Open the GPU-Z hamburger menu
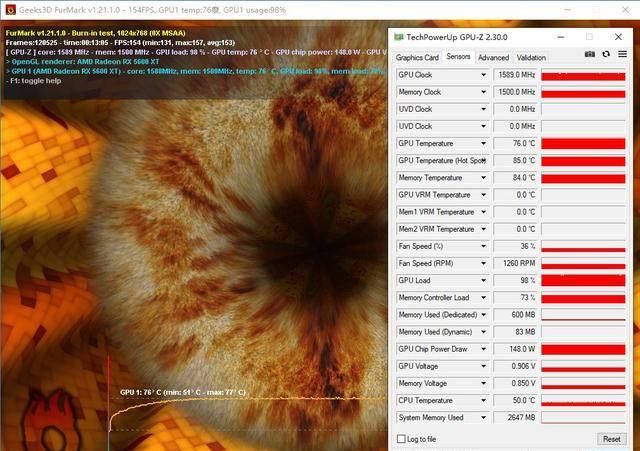This screenshot has height=451, width=640. (622, 54)
